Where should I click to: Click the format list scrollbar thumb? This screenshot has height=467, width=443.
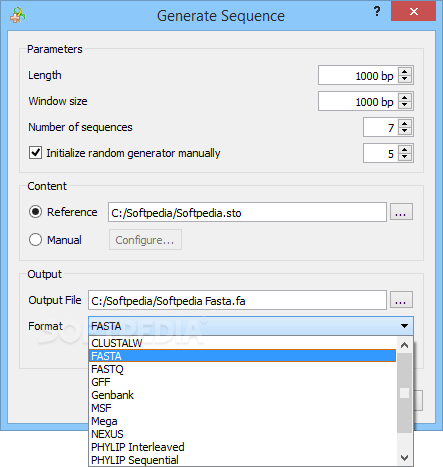tap(404, 393)
